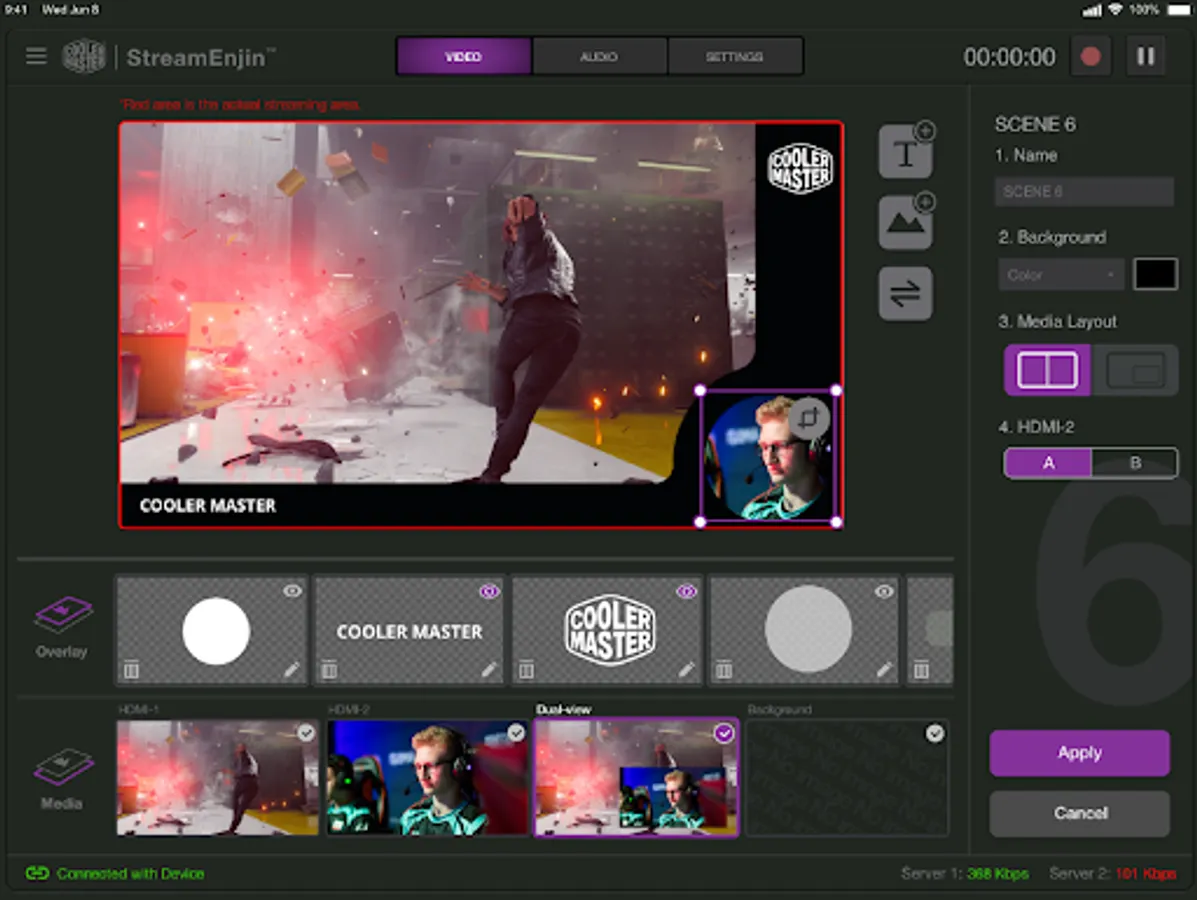Viewport: 1197px width, 900px height.
Task: Click the SCENE 6 name input field
Action: pyautogui.click(x=1084, y=192)
